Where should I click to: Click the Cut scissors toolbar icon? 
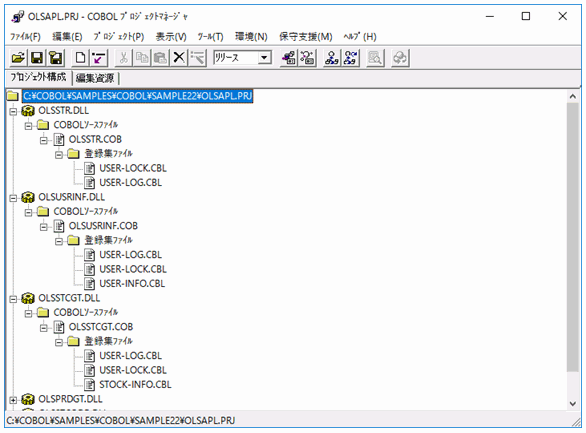(123, 58)
